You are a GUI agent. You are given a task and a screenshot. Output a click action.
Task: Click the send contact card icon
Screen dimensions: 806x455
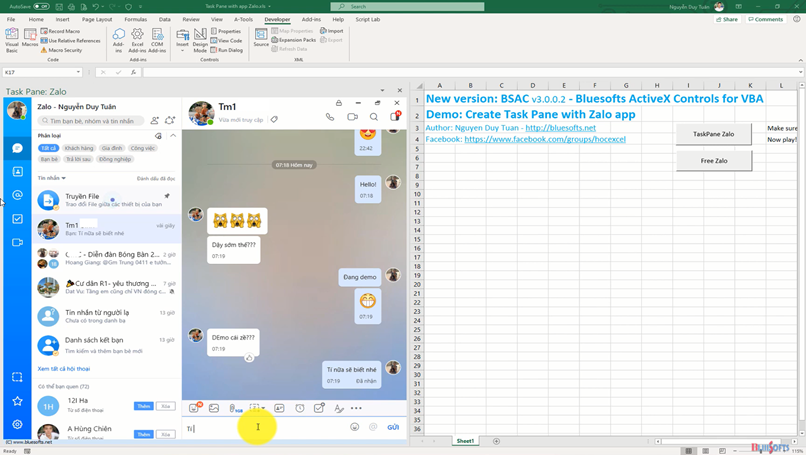(x=279, y=408)
